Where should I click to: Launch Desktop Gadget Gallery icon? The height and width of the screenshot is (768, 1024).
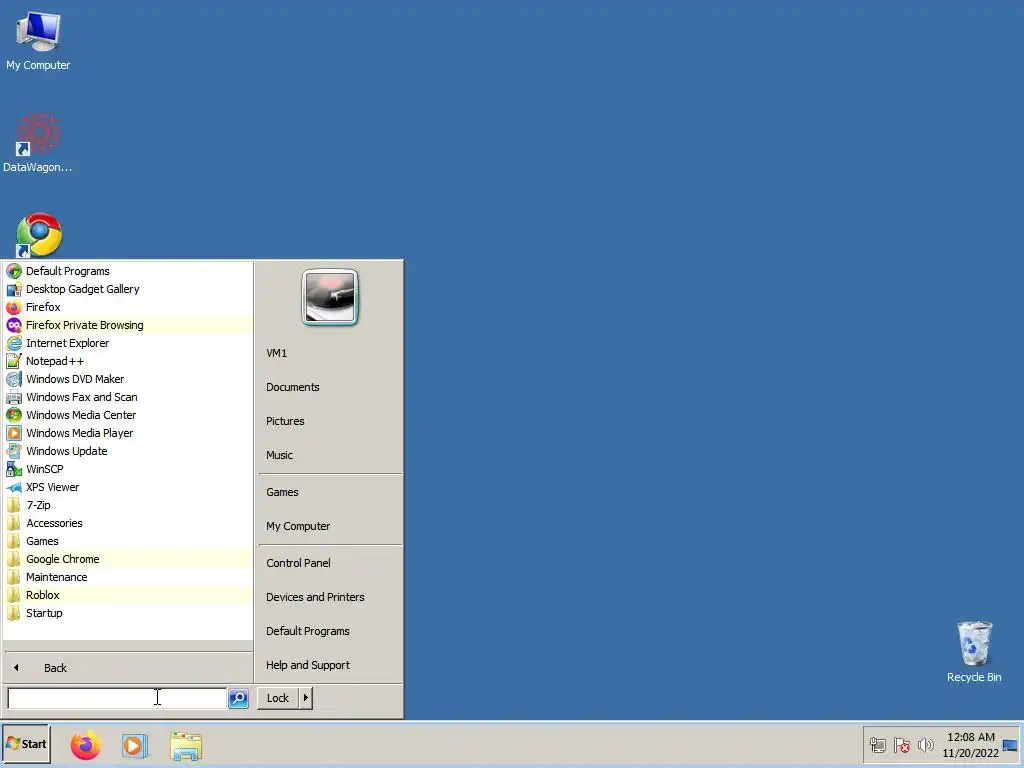pos(14,289)
